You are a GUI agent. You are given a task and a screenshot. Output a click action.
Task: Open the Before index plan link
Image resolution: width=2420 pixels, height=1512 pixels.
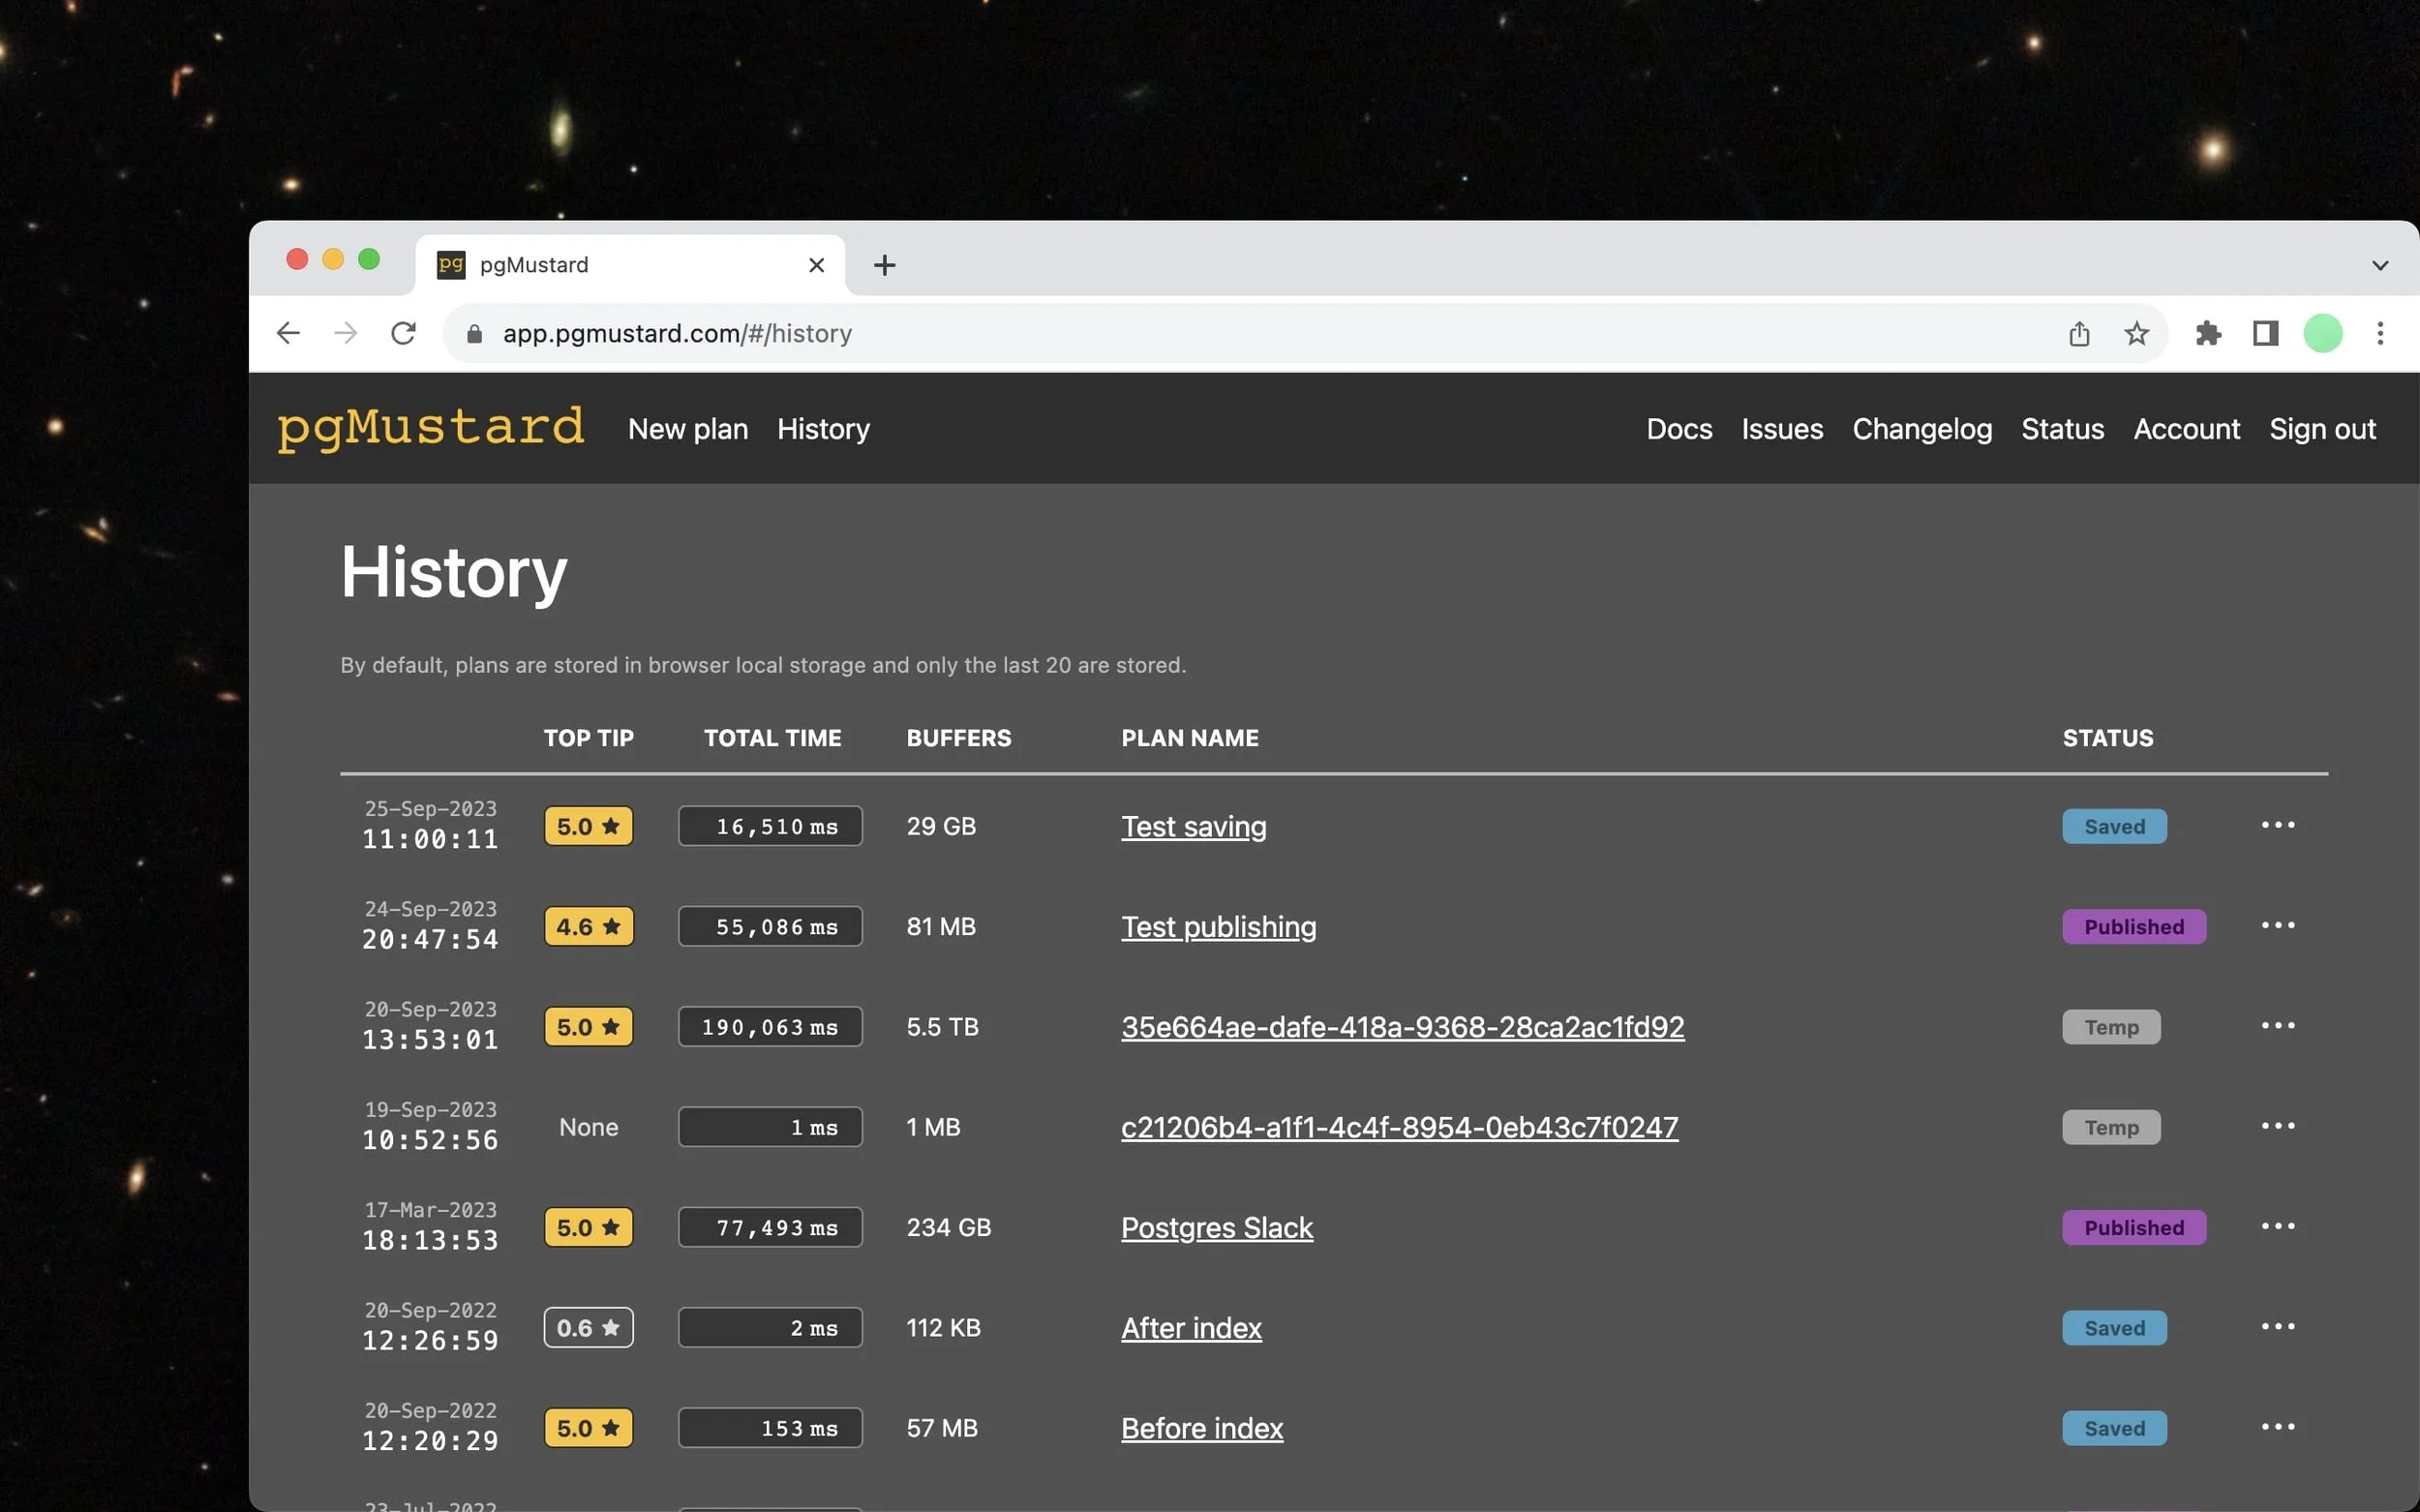1201,1428
